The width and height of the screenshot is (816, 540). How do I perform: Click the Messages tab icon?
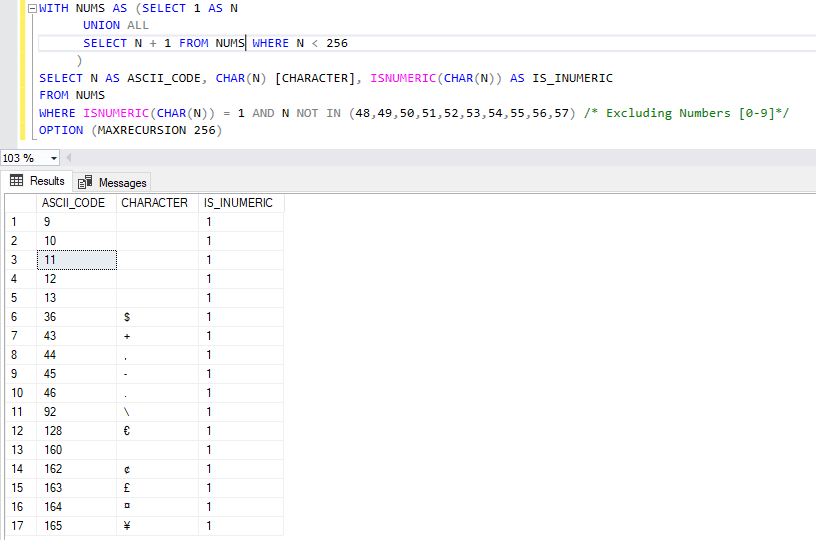coord(85,182)
